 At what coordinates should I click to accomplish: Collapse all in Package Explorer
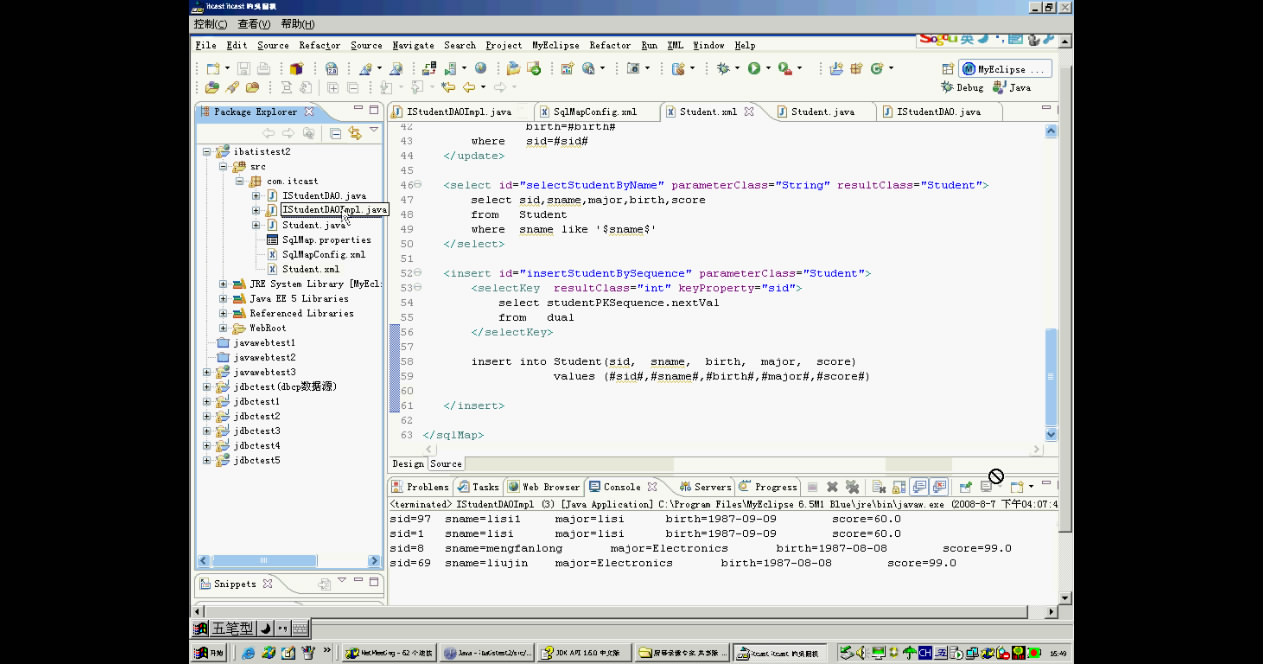click(336, 133)
